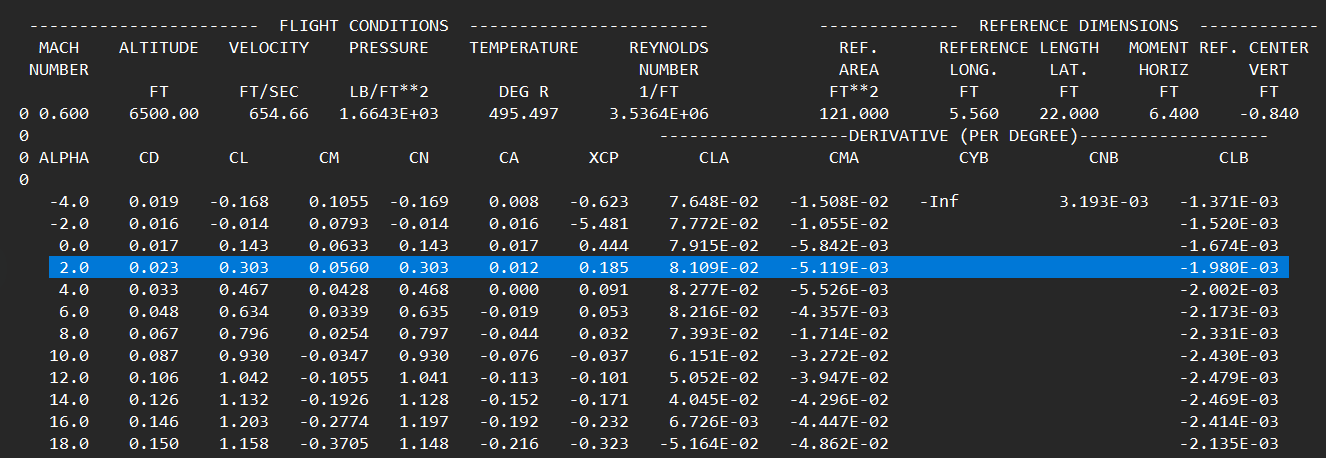Select CD value 0.150
1326x458 pixels.
(x=154, y=444)
